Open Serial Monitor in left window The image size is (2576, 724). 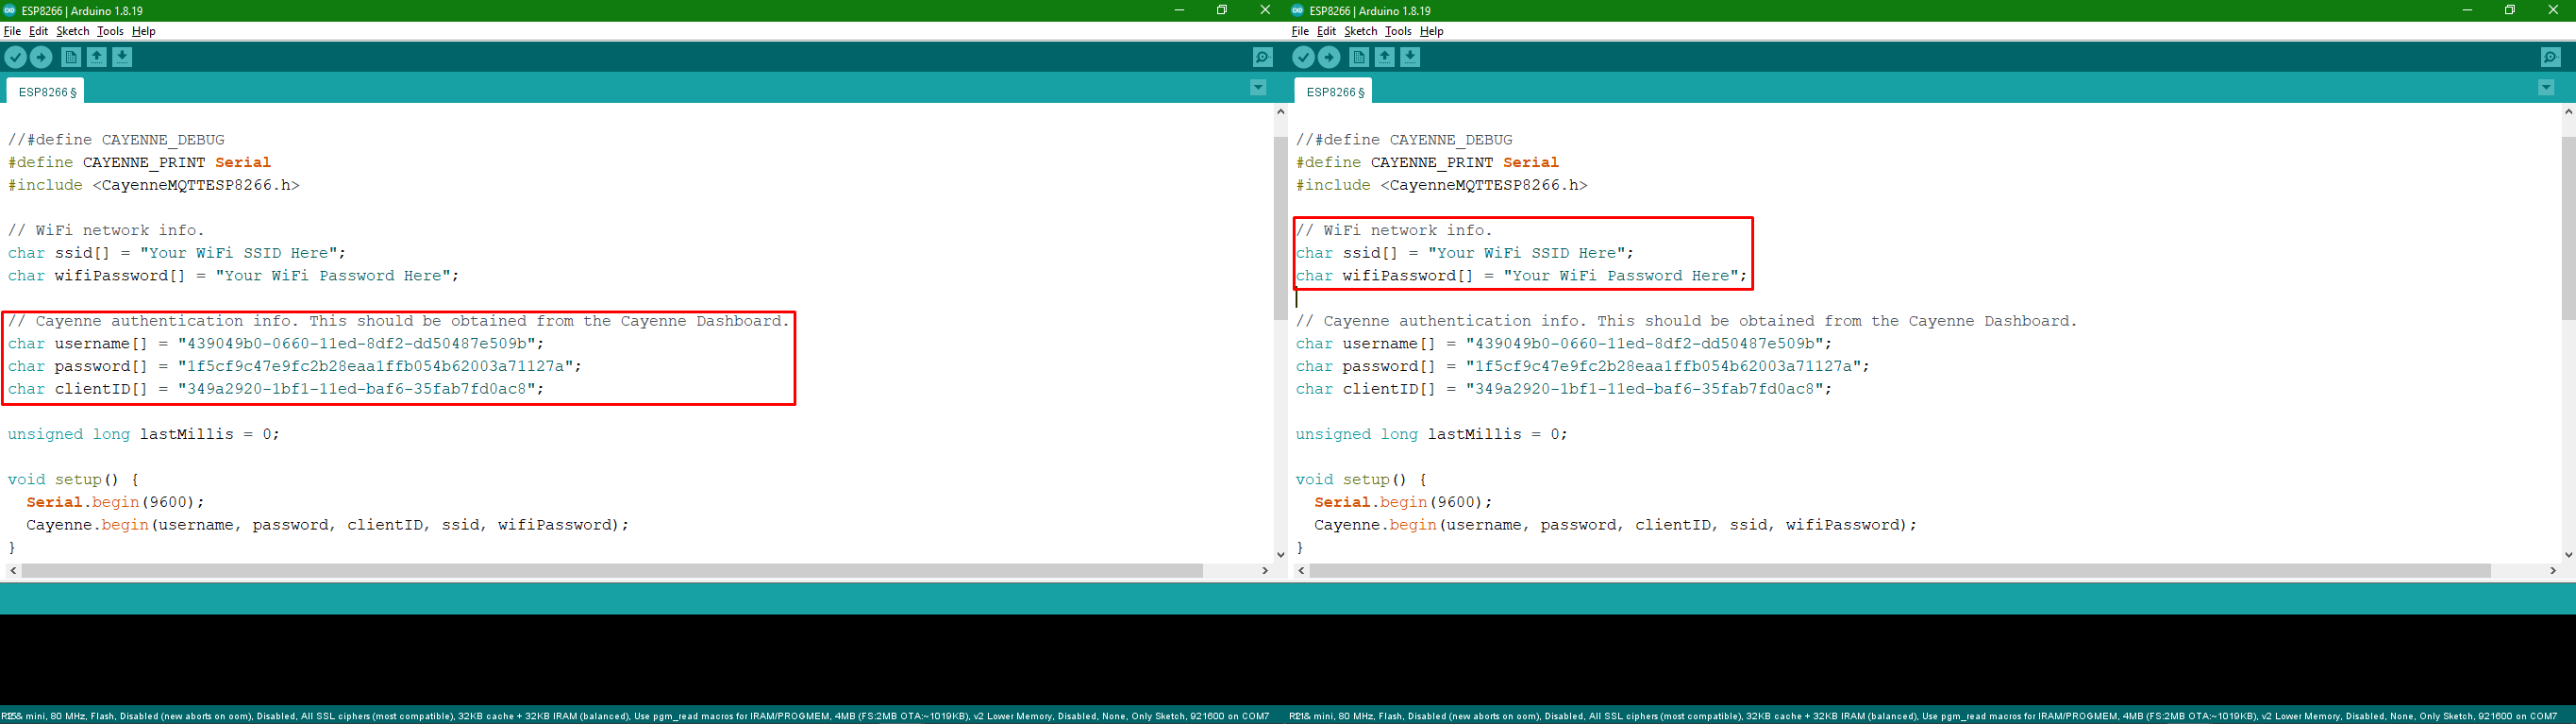coord(1262,57)
